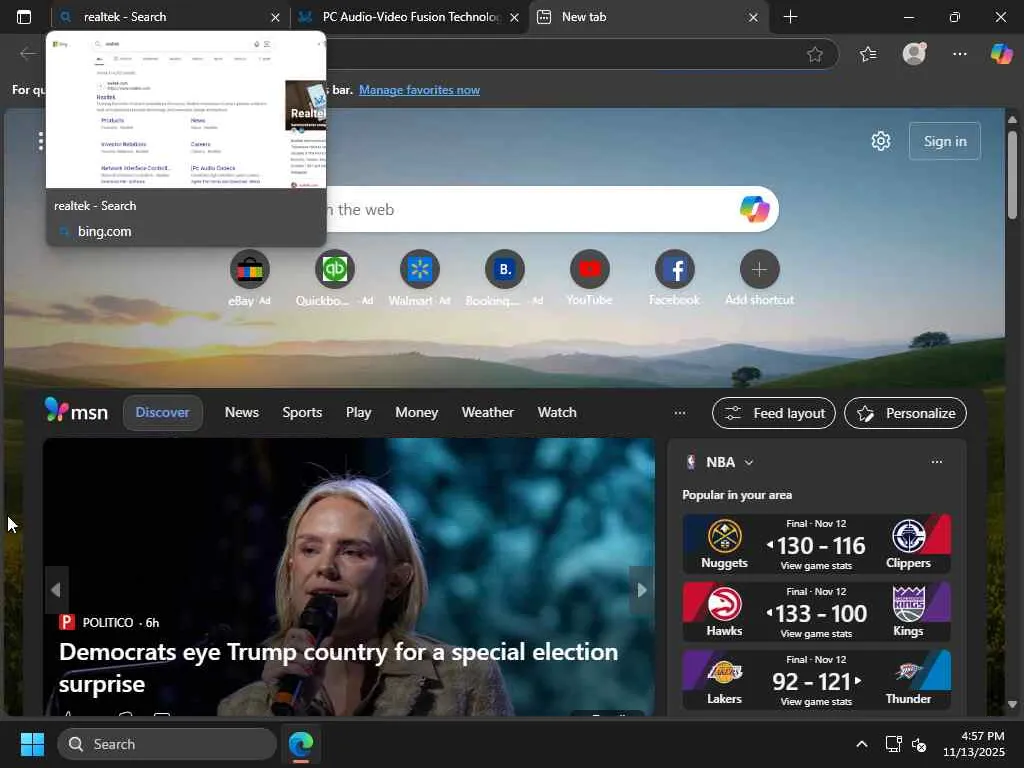This screenshot has height=768, width=1024.
Task: Click the muted volume tray icon
Action: [919, 744]
